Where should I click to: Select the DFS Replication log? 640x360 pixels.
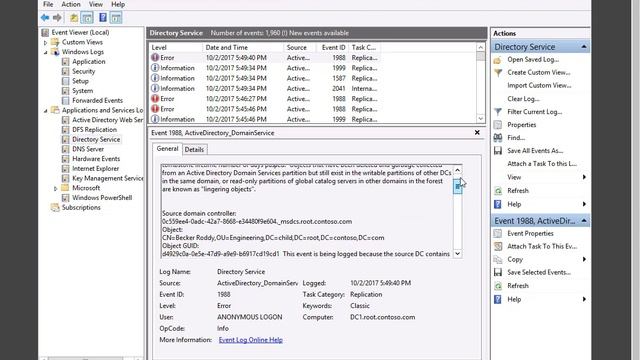tap(94, 130)
